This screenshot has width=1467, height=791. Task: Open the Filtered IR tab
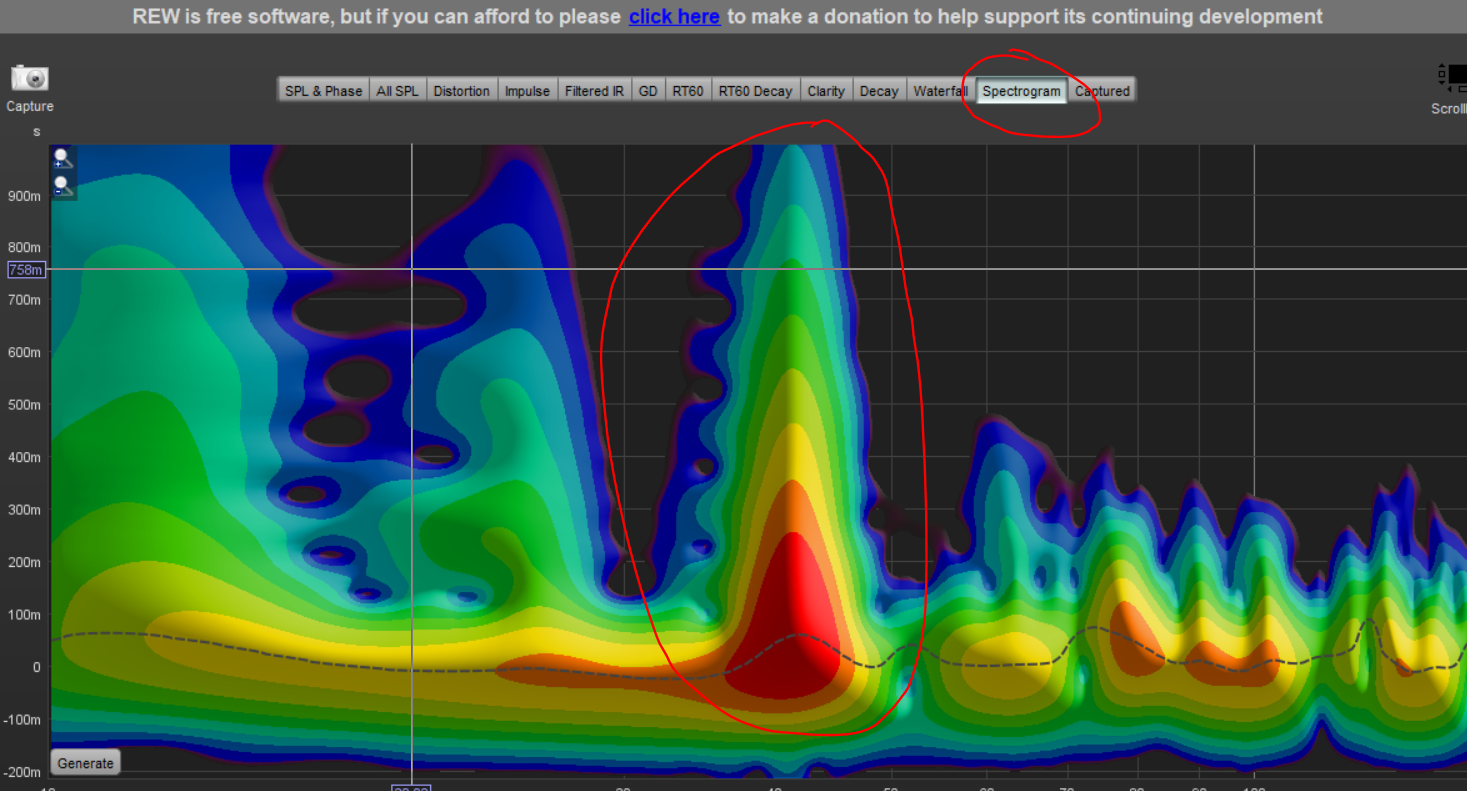click(594, 91)
